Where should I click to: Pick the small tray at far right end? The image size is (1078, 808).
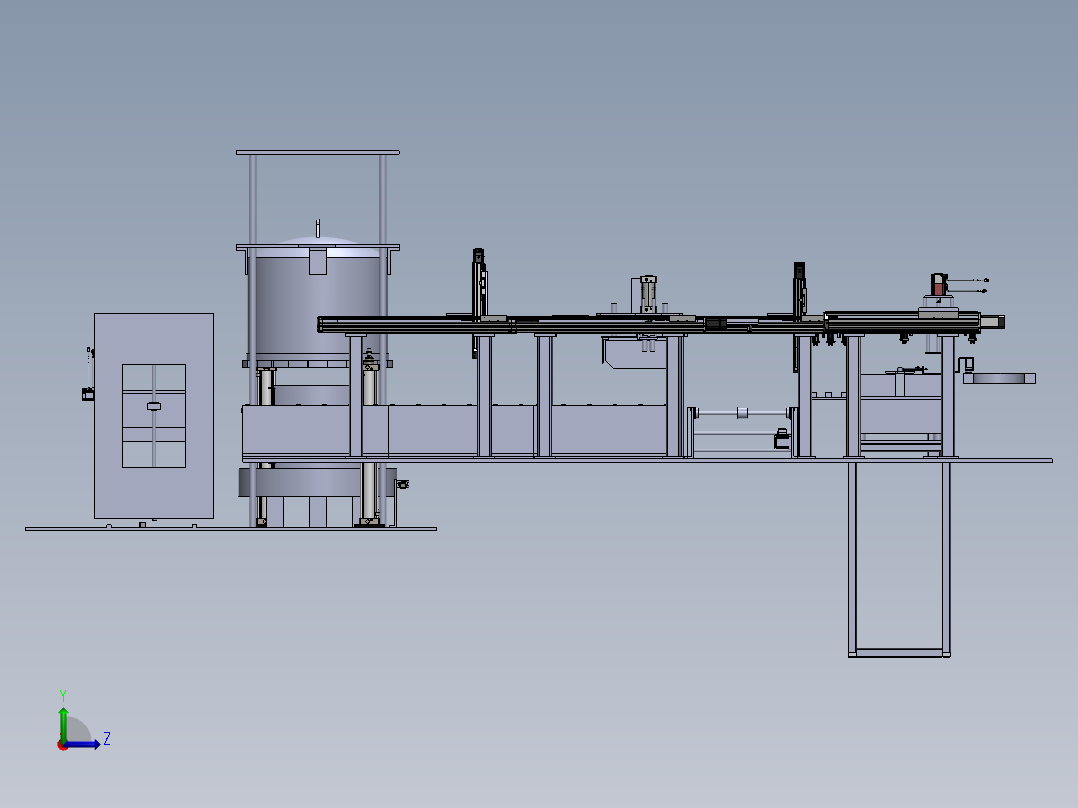[x=999, y=378]
